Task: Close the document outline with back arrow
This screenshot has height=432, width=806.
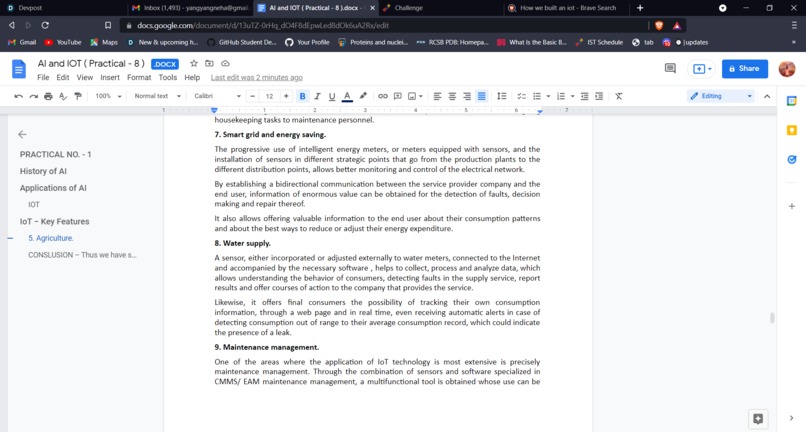Action: [22, 134]
